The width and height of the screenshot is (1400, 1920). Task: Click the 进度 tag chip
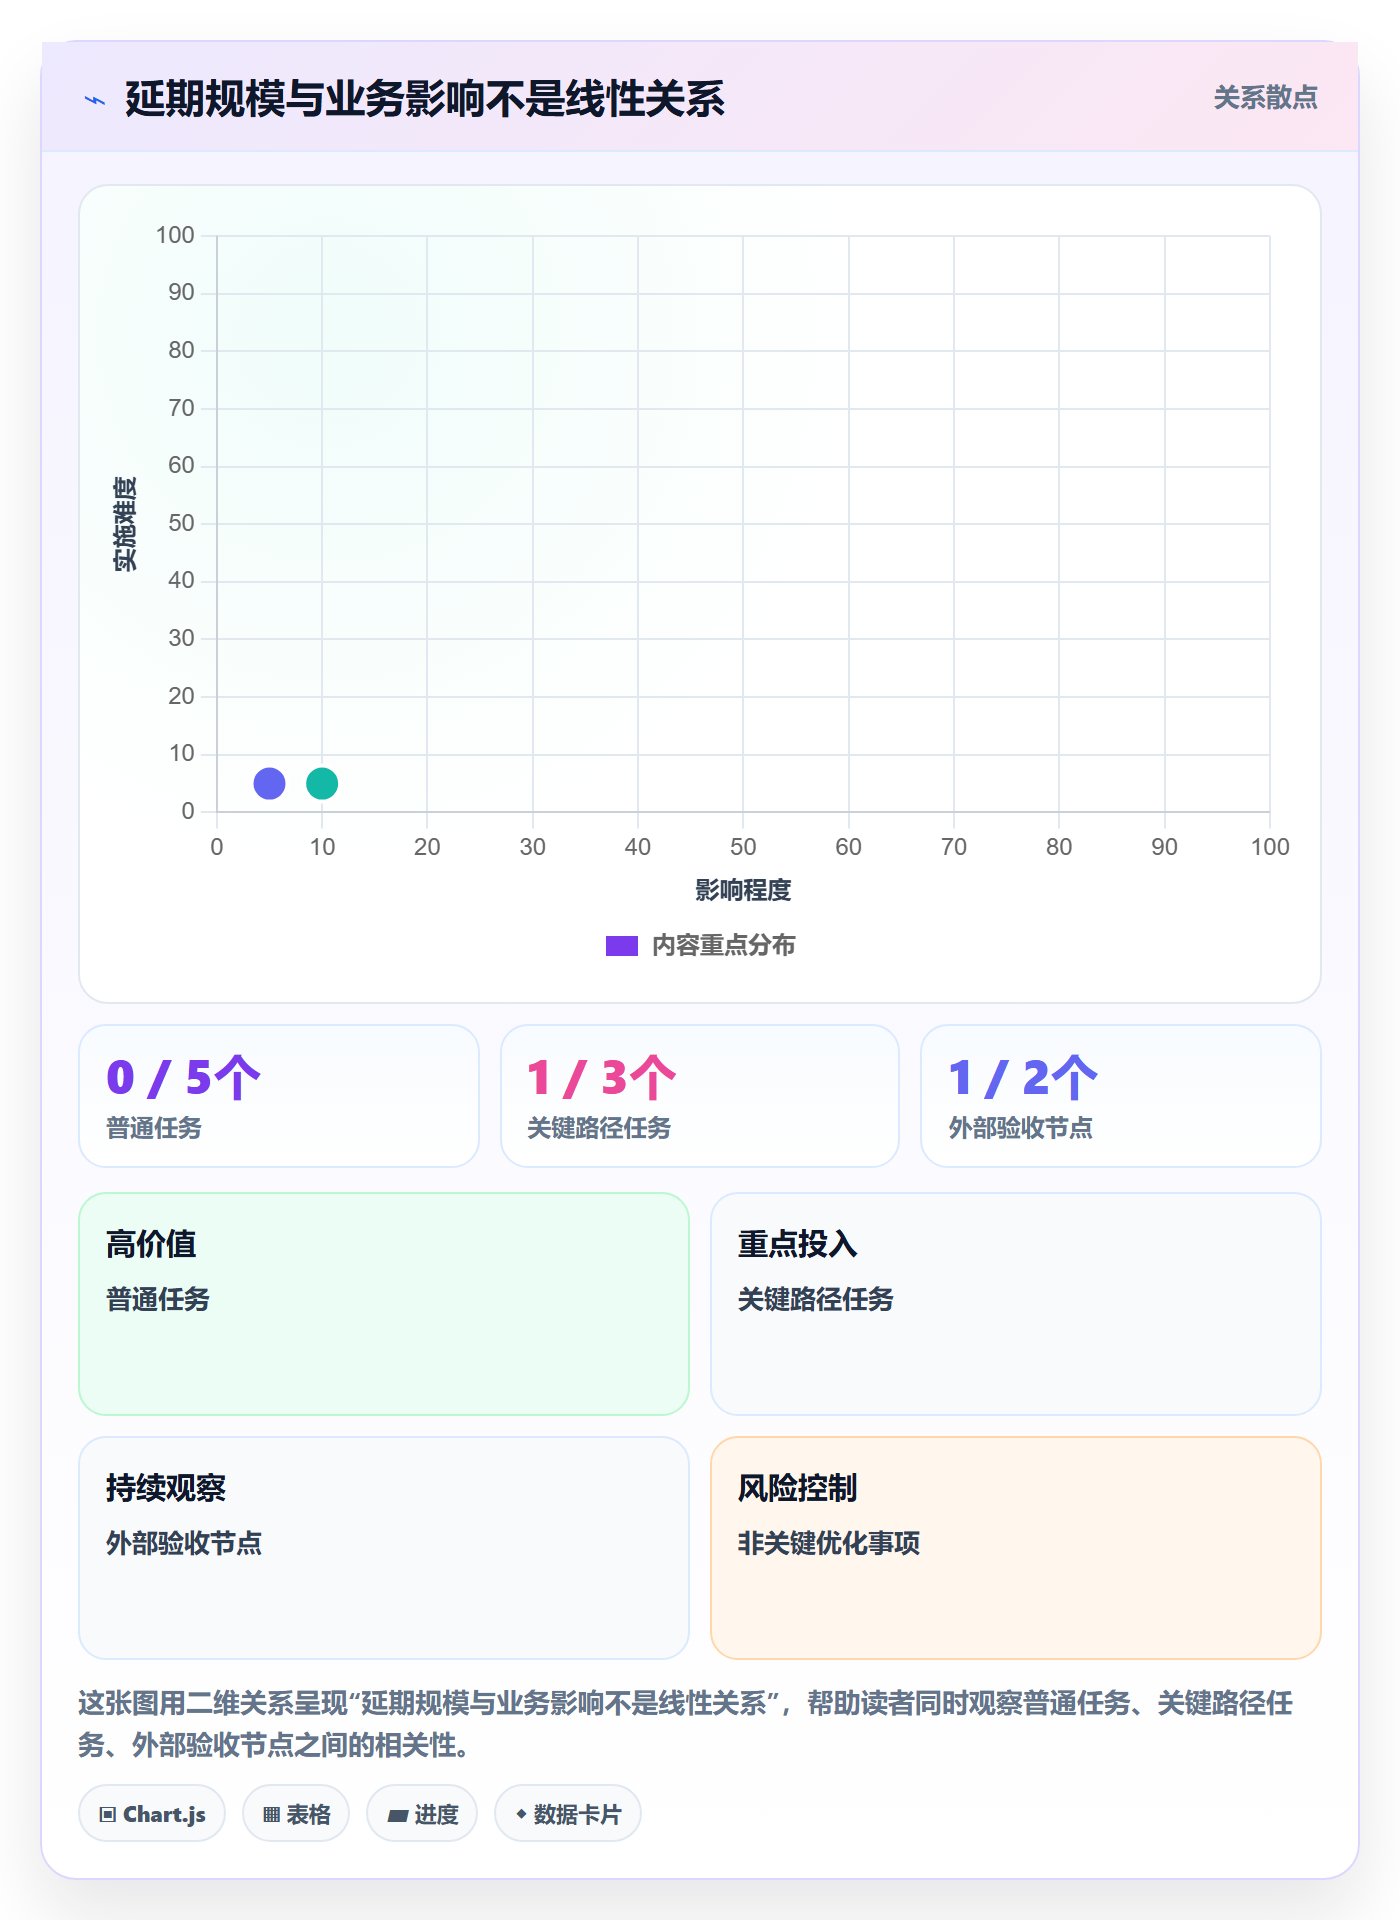coord(422,1814)
